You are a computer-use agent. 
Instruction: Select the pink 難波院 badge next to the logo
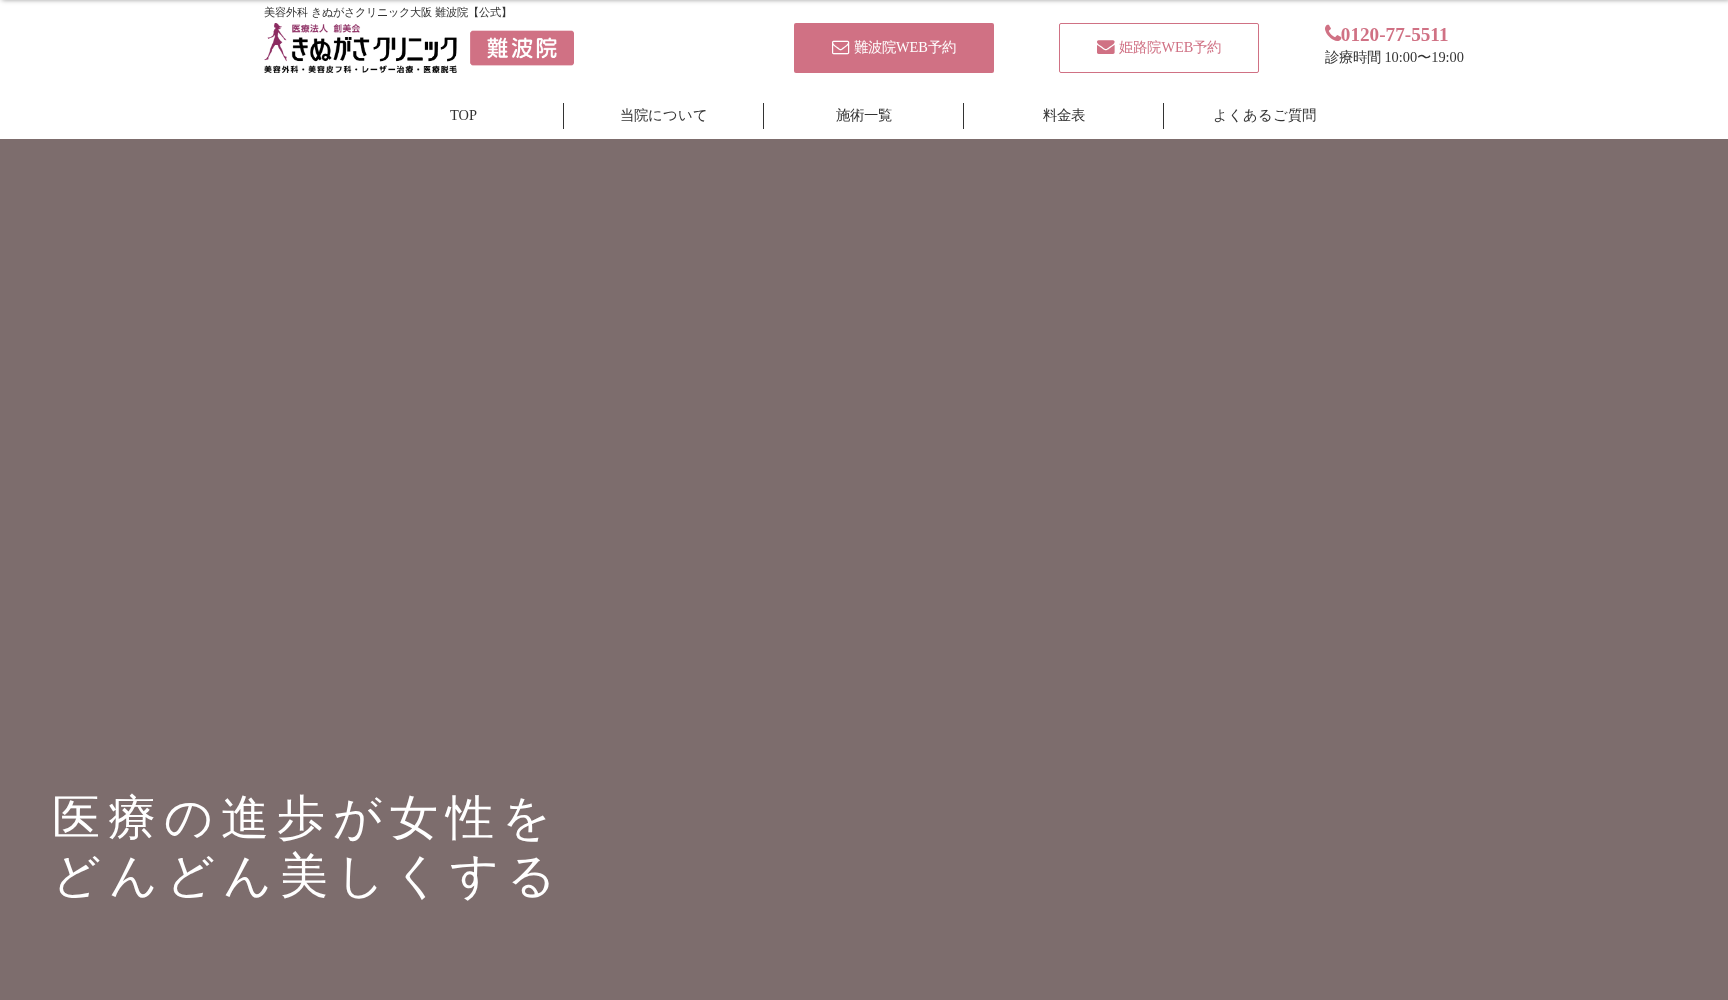[x=521, y=47]
